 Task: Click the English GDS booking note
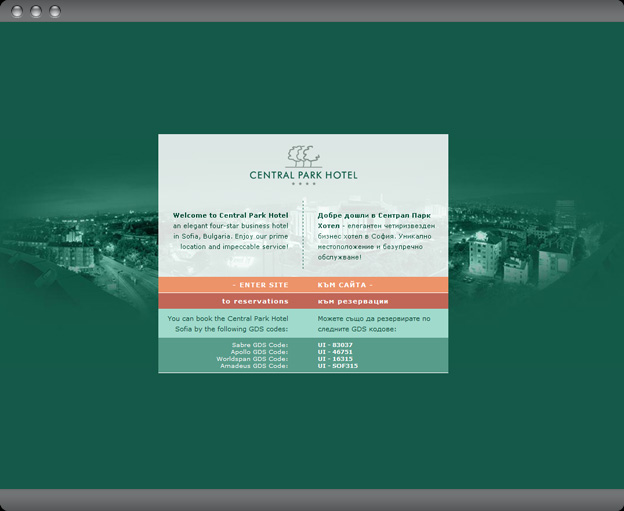(x=228, y=324)
